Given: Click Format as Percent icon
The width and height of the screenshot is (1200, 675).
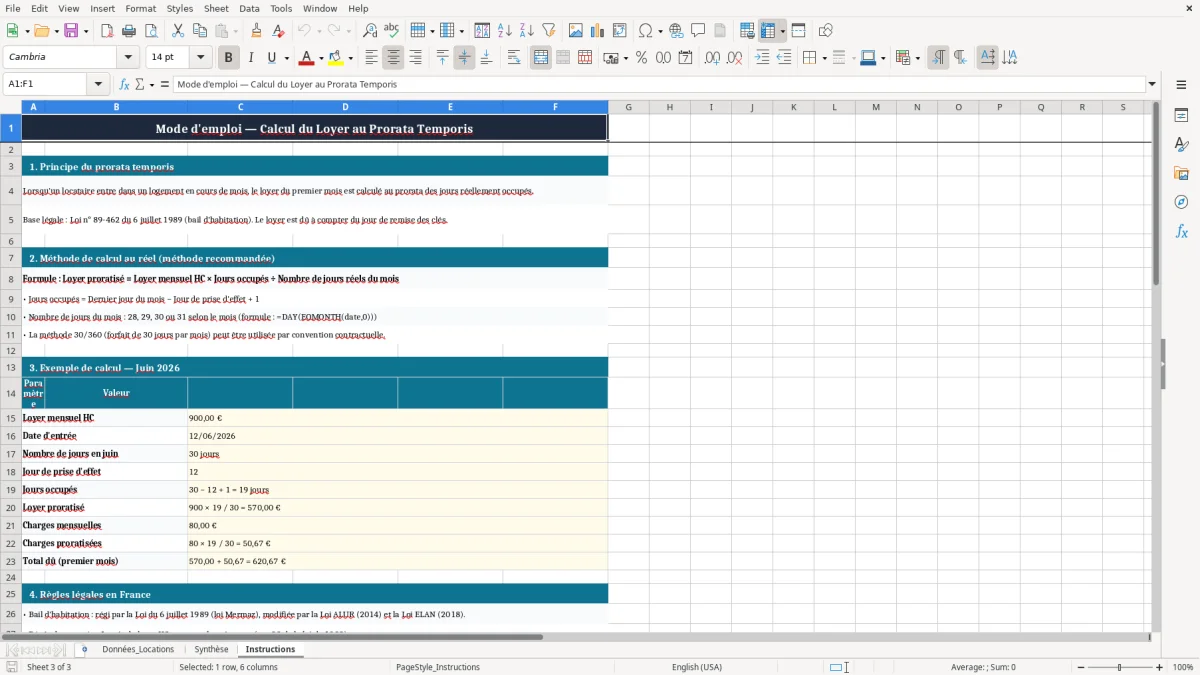Looking at the screenshot, I should pyautogui.click(x=641, y=58).
